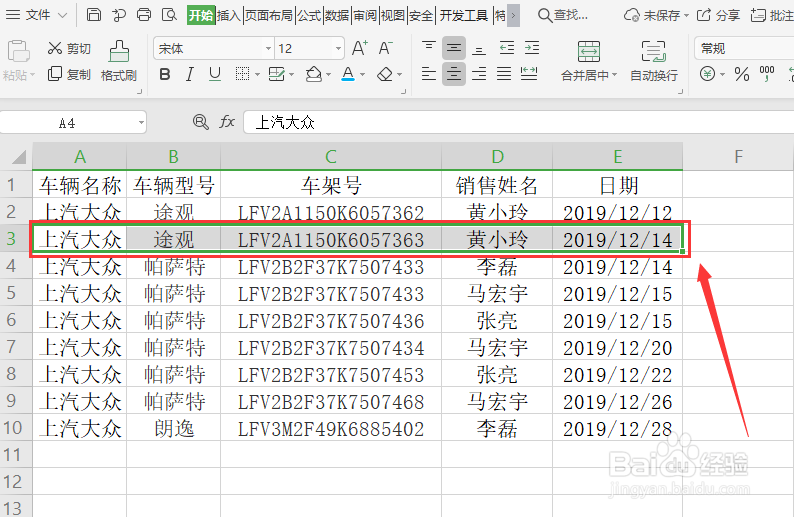Expand the font color dropdown arrow
This screenshot has width=794, height=517.
[x=362, y=75]
